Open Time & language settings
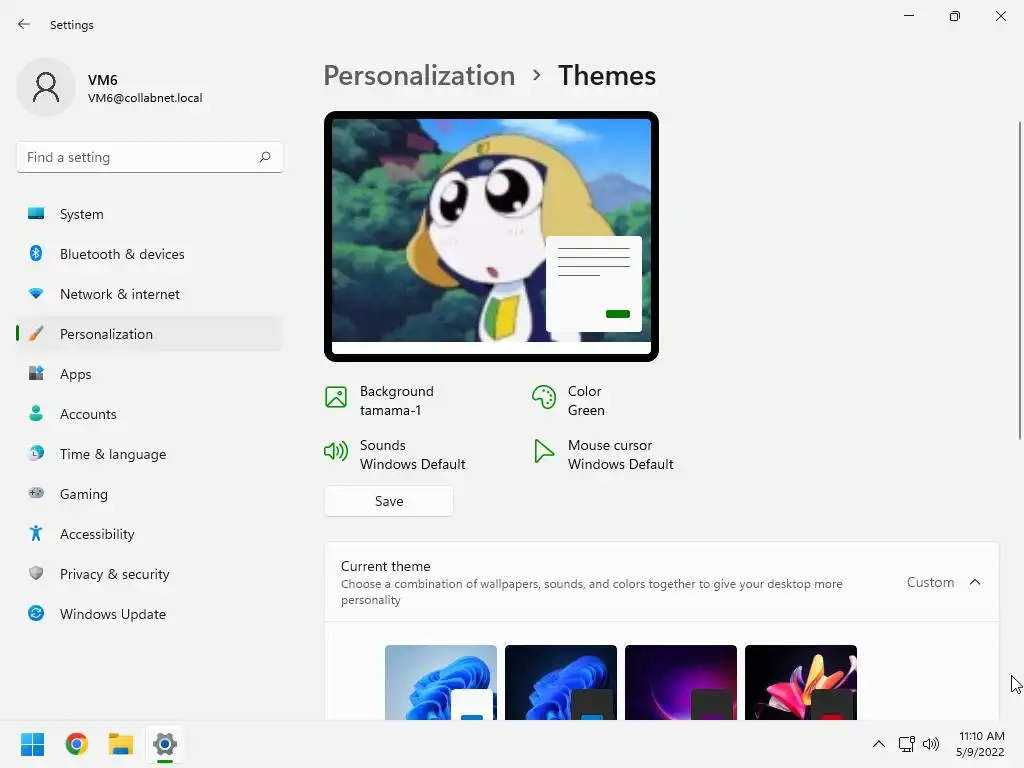1024x768 pixels. [150, 454]
